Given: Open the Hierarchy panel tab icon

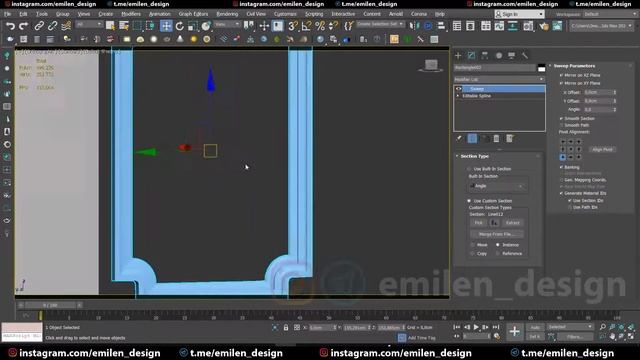Looking at the screenshot, I should 485,56.
